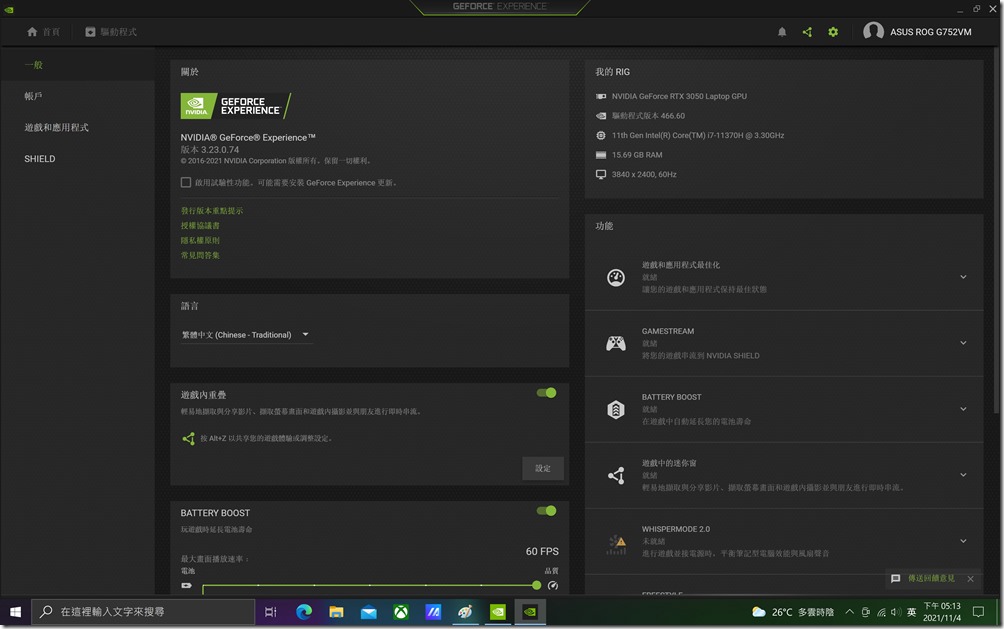1004x629 pixels.
Task: Expand the GAMESTREAM feature section
Action: click(963, 342)
